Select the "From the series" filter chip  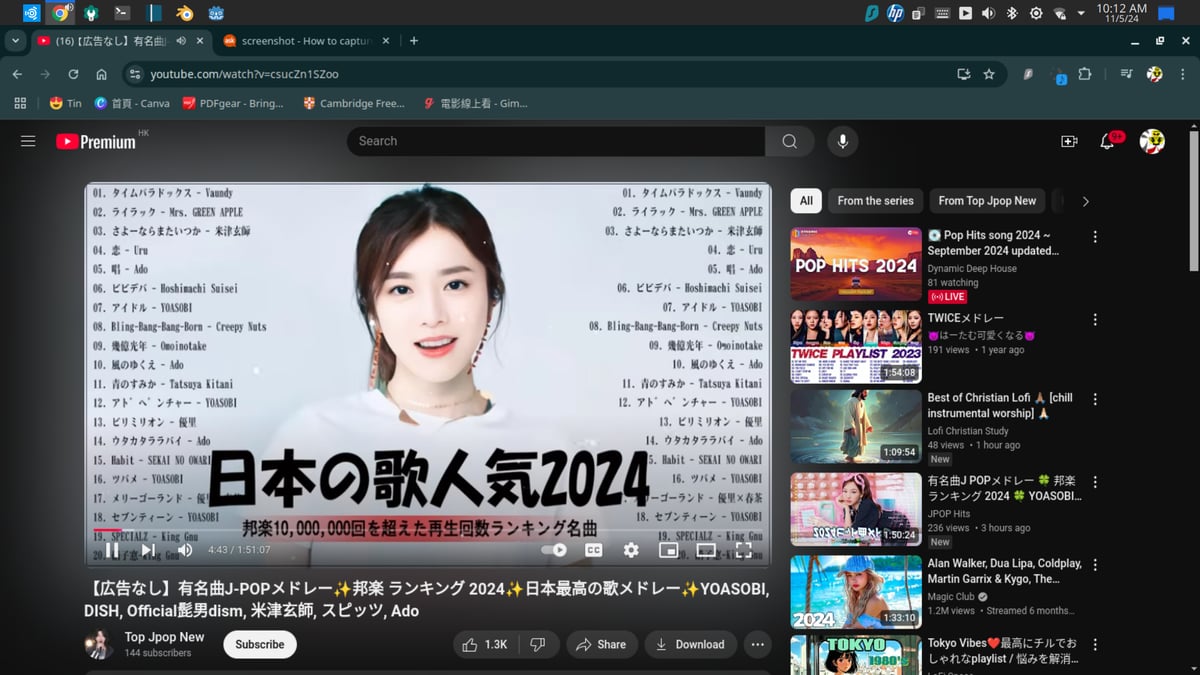tap(875, 201)
